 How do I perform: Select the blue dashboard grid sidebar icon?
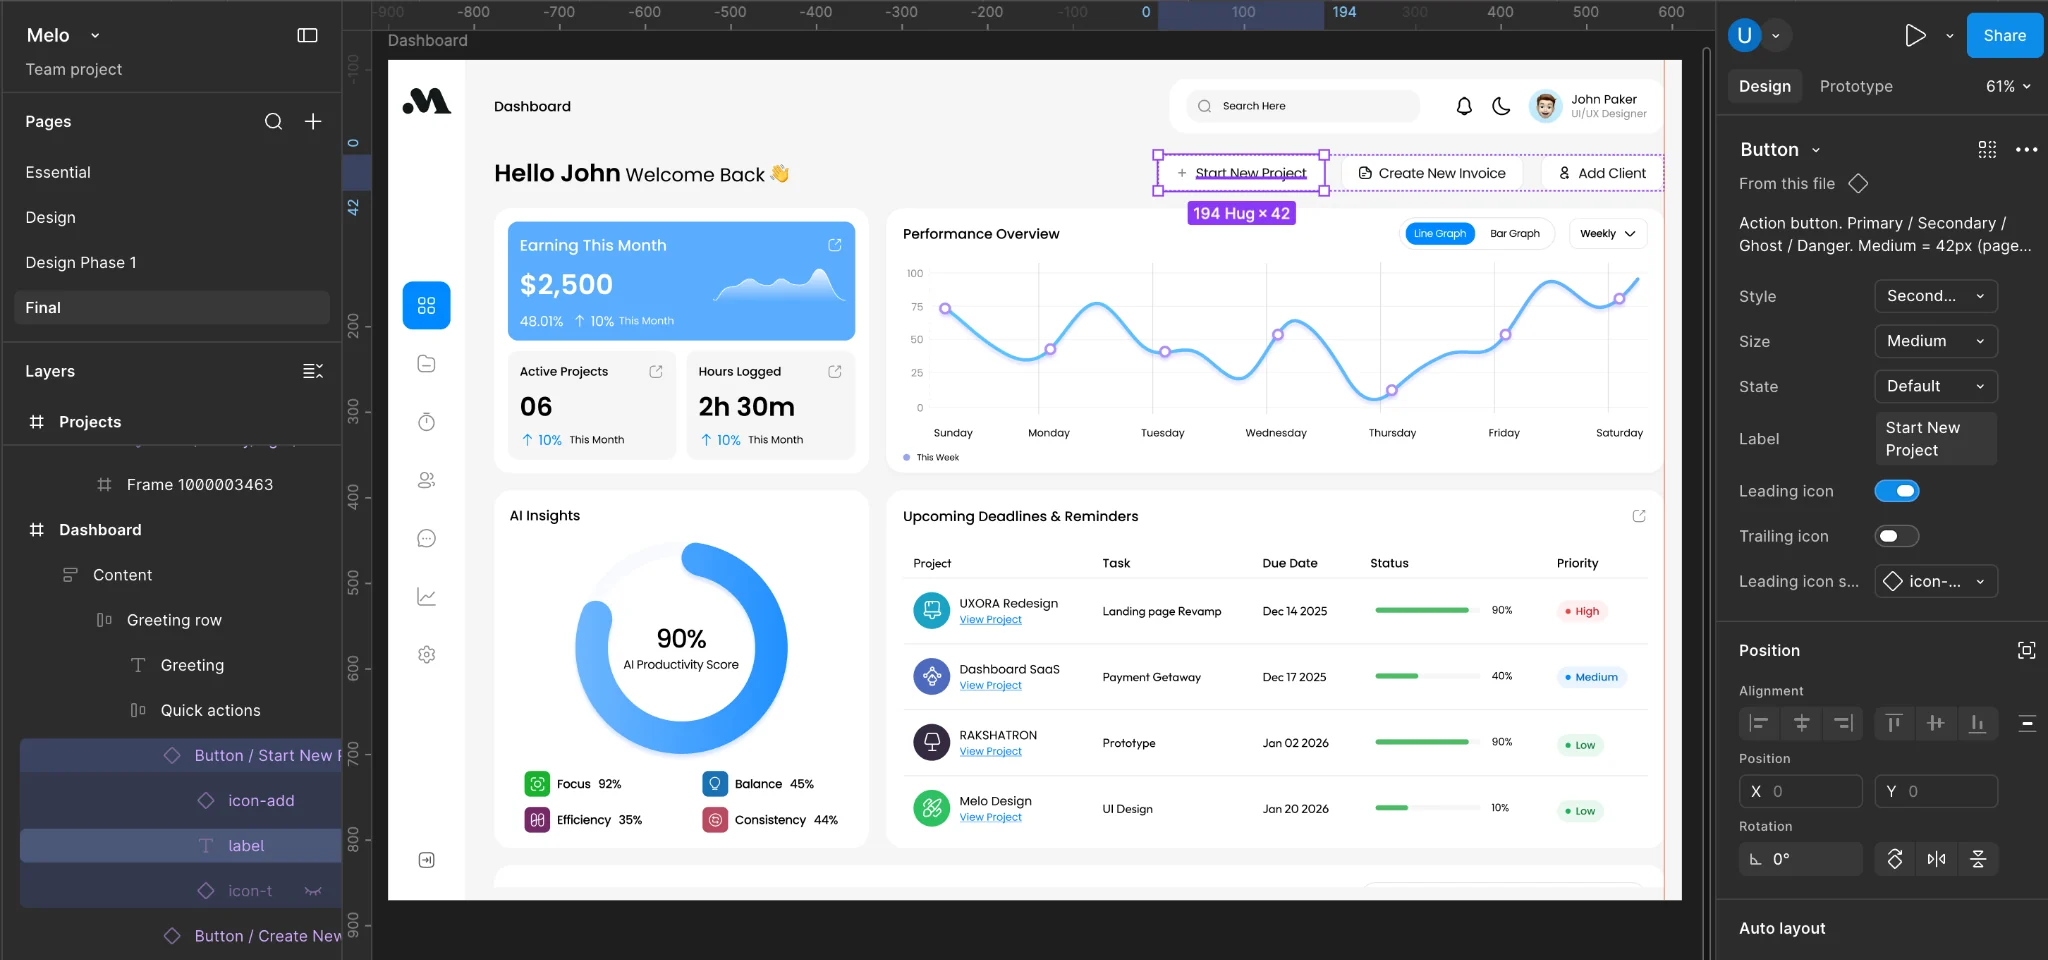(427, 305)
